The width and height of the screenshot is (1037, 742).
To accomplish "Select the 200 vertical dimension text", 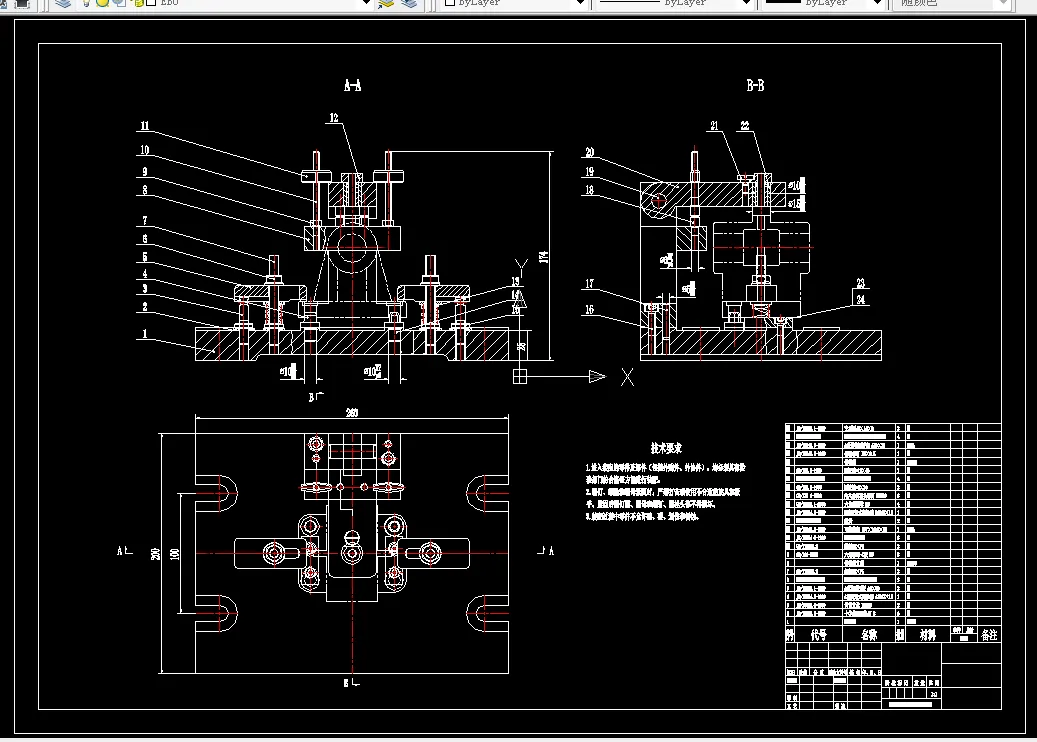I will (156, 554).
